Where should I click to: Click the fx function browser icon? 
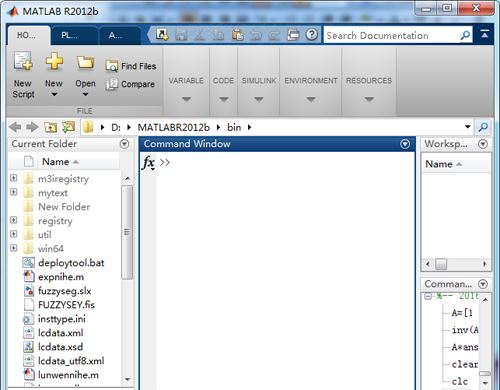(148, 163)
